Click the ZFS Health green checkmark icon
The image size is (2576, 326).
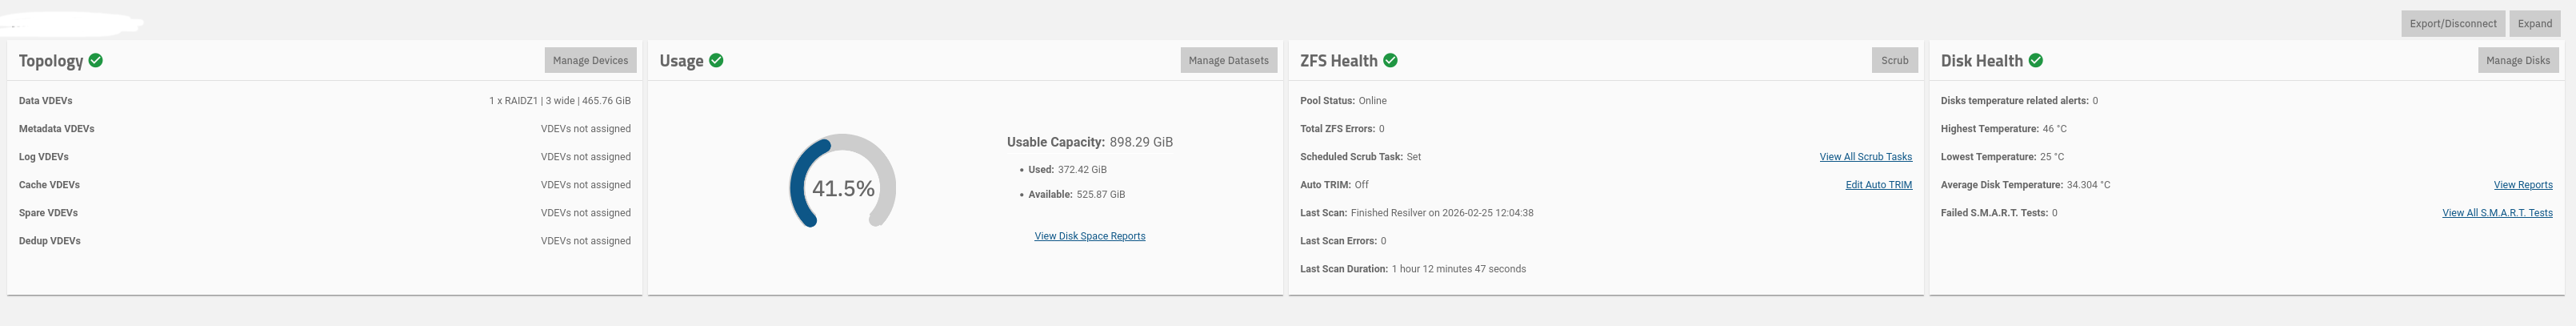coord(1390,60)
